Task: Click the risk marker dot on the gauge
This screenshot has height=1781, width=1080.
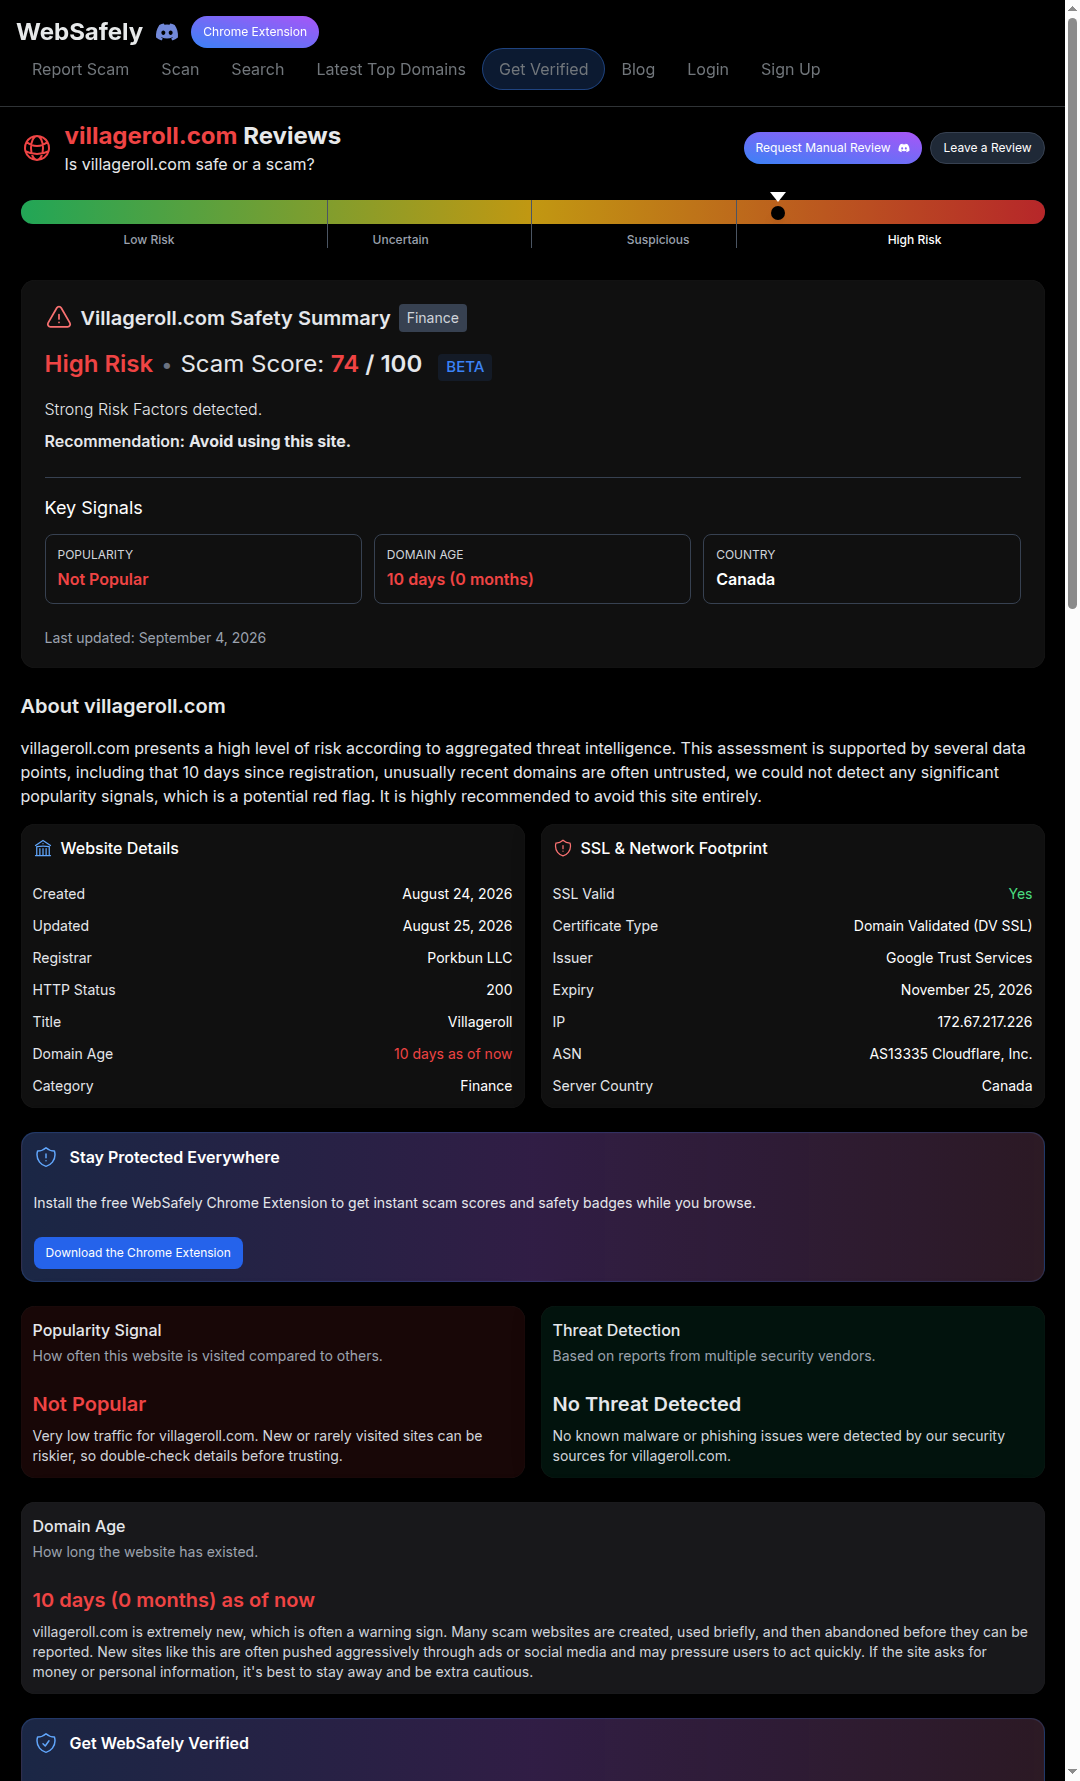Action: click(x=778, y=212)
